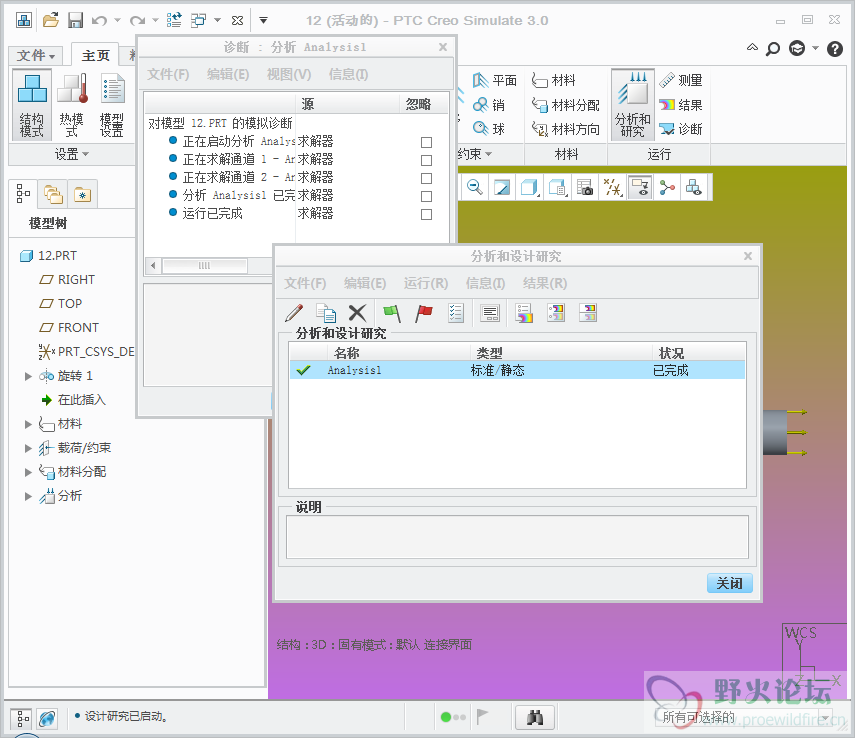Open 分析和研究 ribbon button
The image size is (855, 738).
(x=633, y=105)
